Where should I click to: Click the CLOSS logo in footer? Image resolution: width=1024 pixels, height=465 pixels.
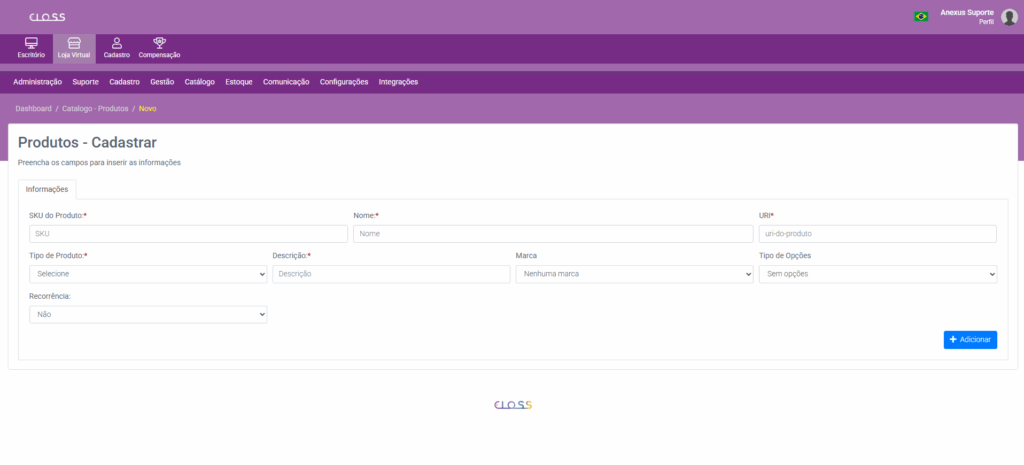coord(513,405)
